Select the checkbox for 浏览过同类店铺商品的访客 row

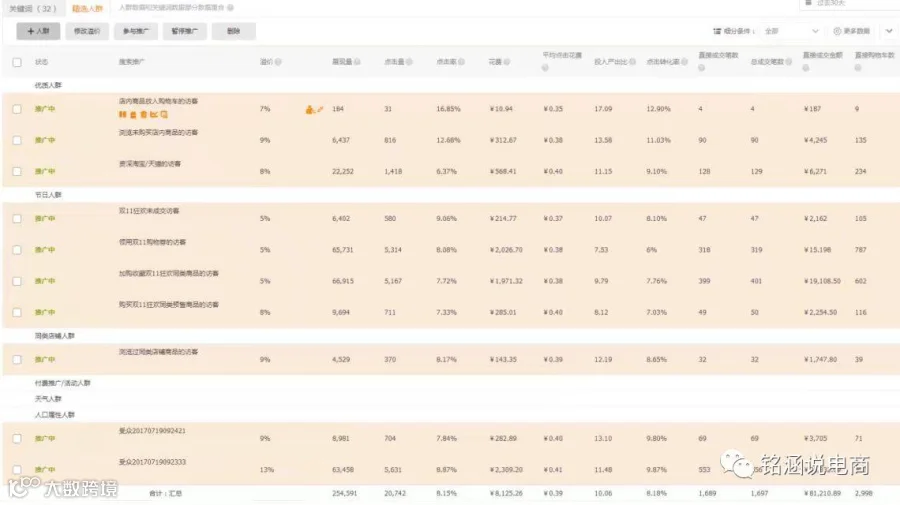(x=17, y=360)
